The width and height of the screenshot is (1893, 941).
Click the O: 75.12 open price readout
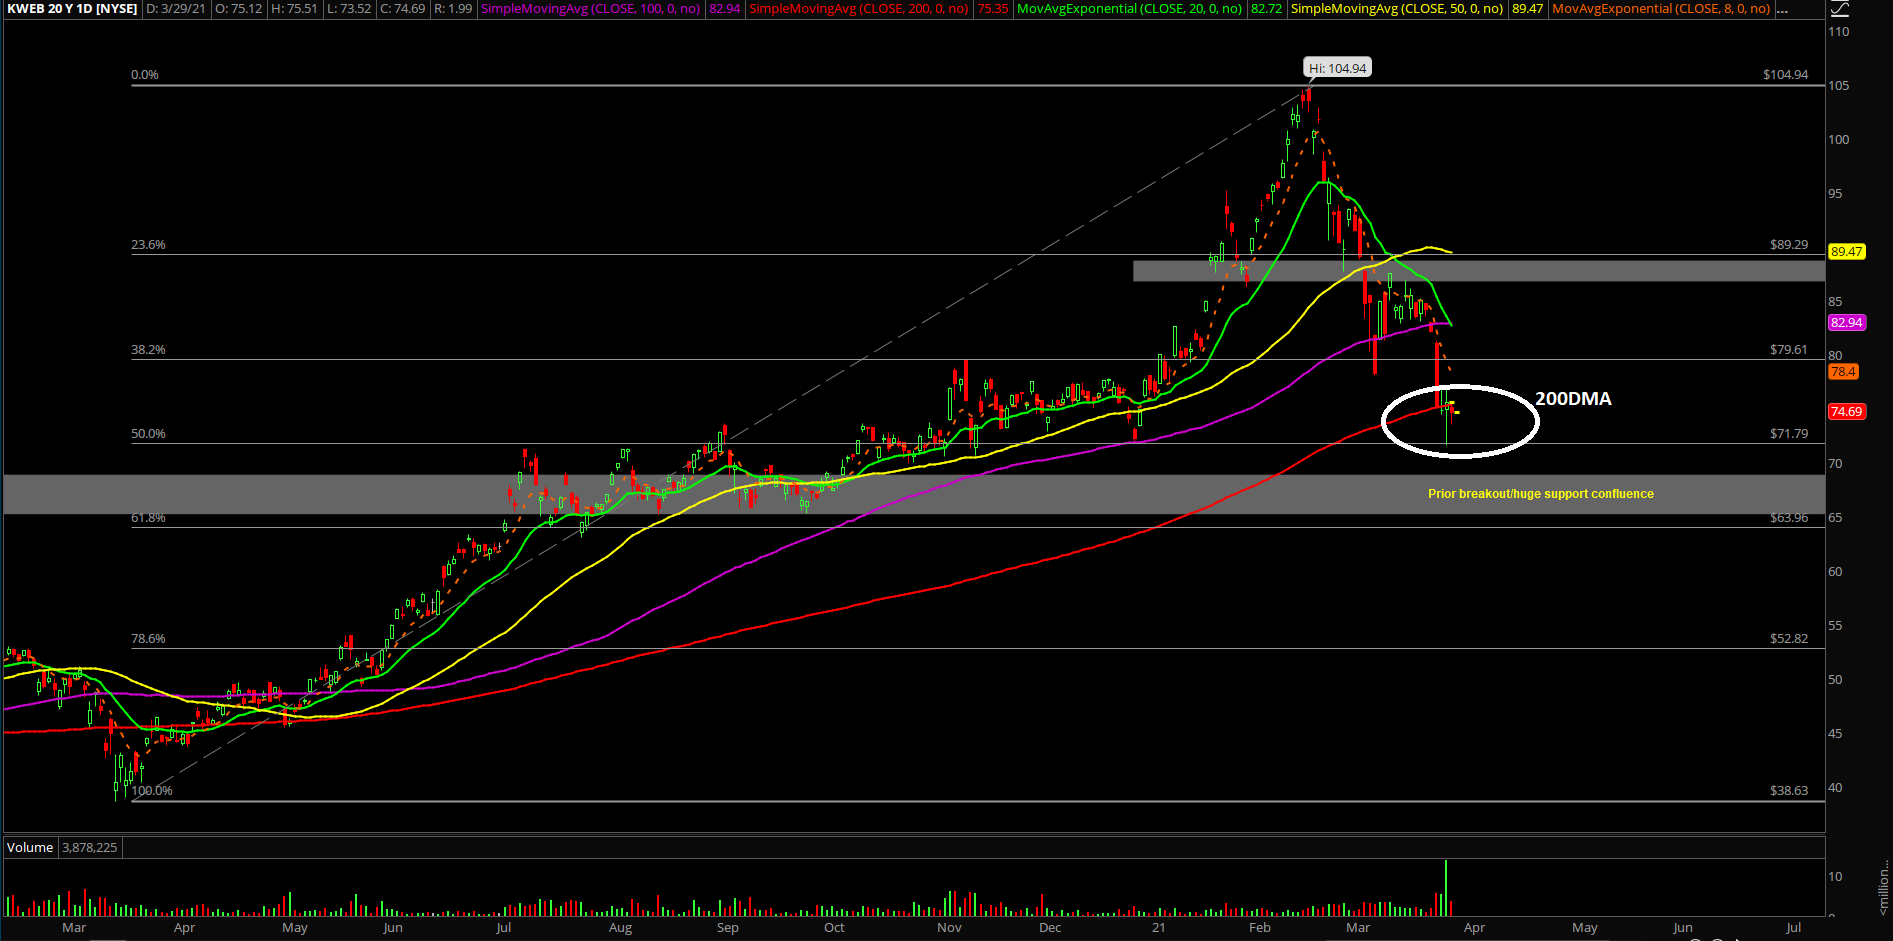point(239,8)
